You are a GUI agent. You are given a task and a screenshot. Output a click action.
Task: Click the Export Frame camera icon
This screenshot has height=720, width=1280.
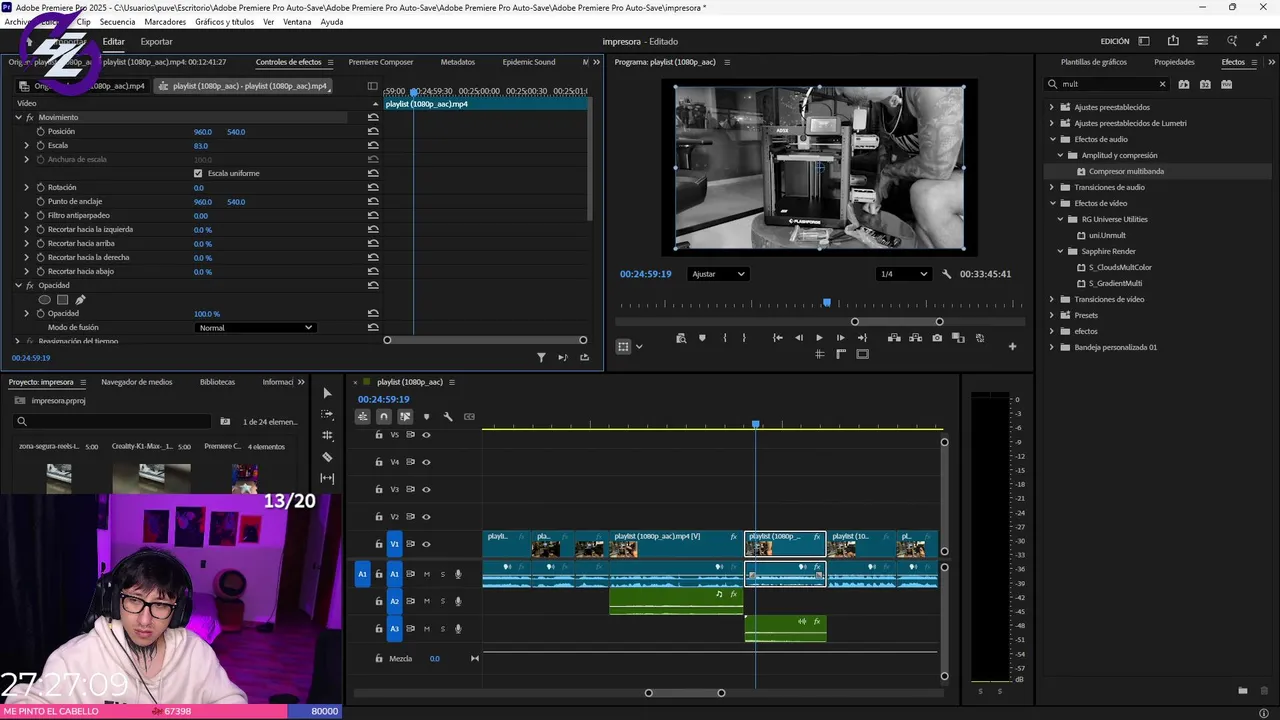pos(937,338)
